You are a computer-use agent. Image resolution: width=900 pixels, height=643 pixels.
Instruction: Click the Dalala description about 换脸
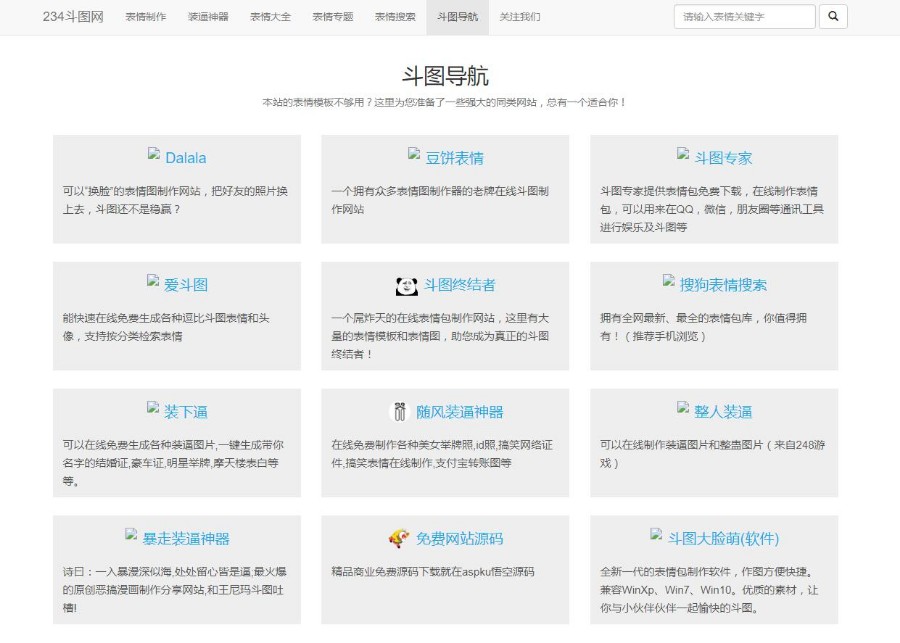175,200
